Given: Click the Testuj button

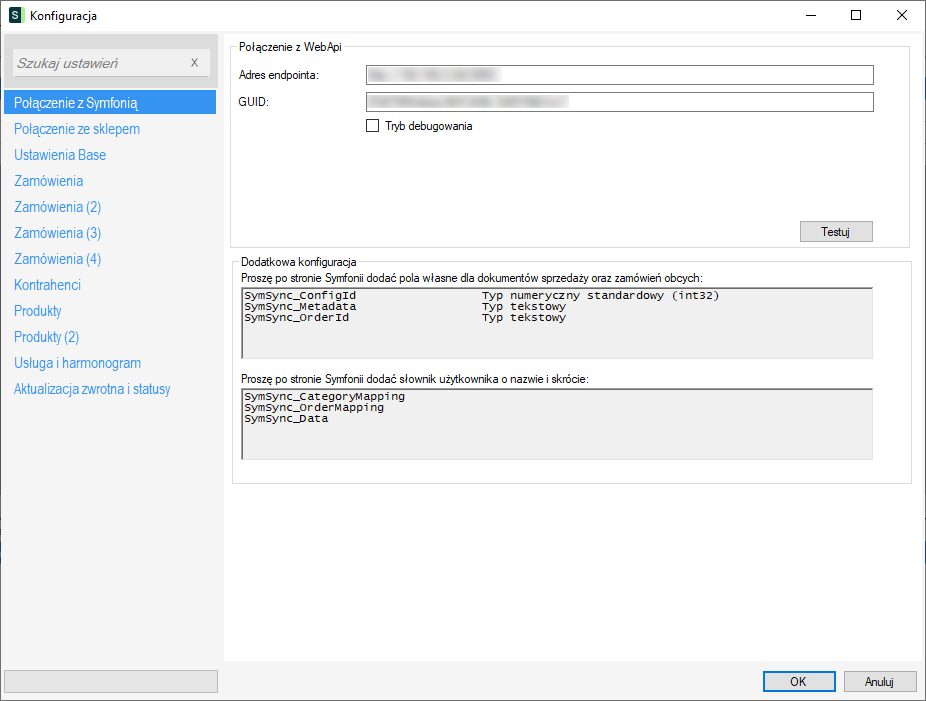Looking at the screenshot, I should click(x=835, y=231).
